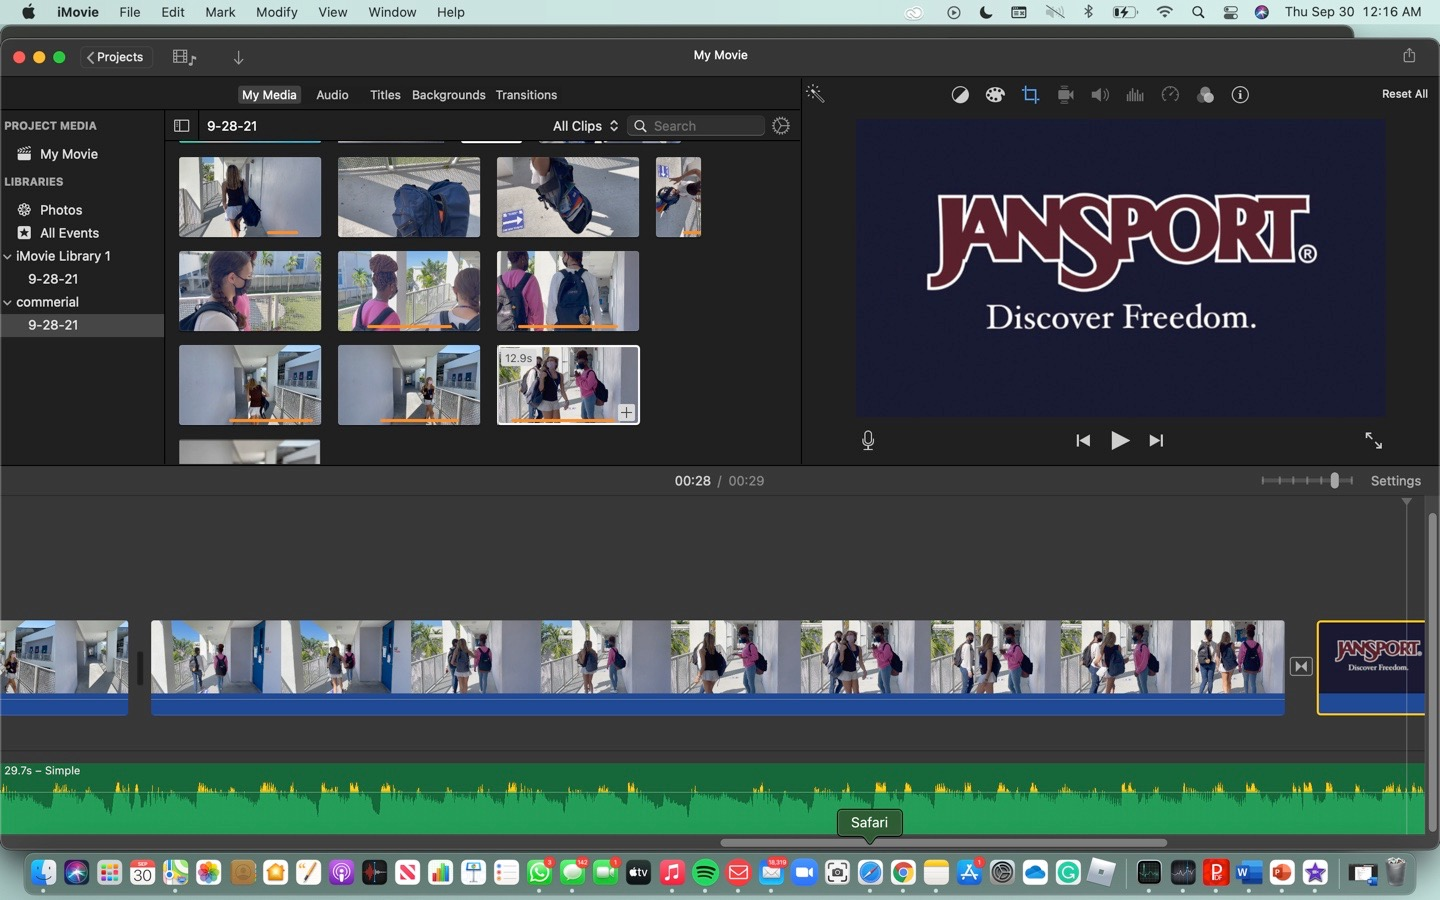The height and width of the screenshot is (900, 1440).
Task: Select the Jansport clip in timeline
Action: click(1371, 667)
